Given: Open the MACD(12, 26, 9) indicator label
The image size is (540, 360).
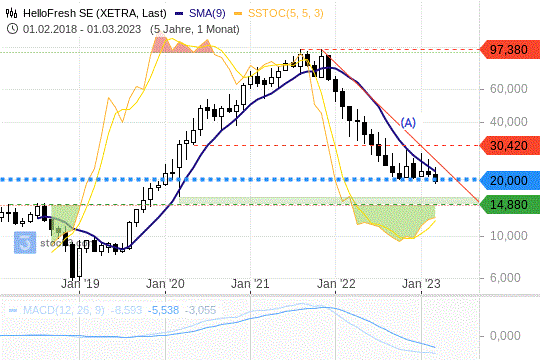Looking at the screenshot, I should (x=63, y=310).
